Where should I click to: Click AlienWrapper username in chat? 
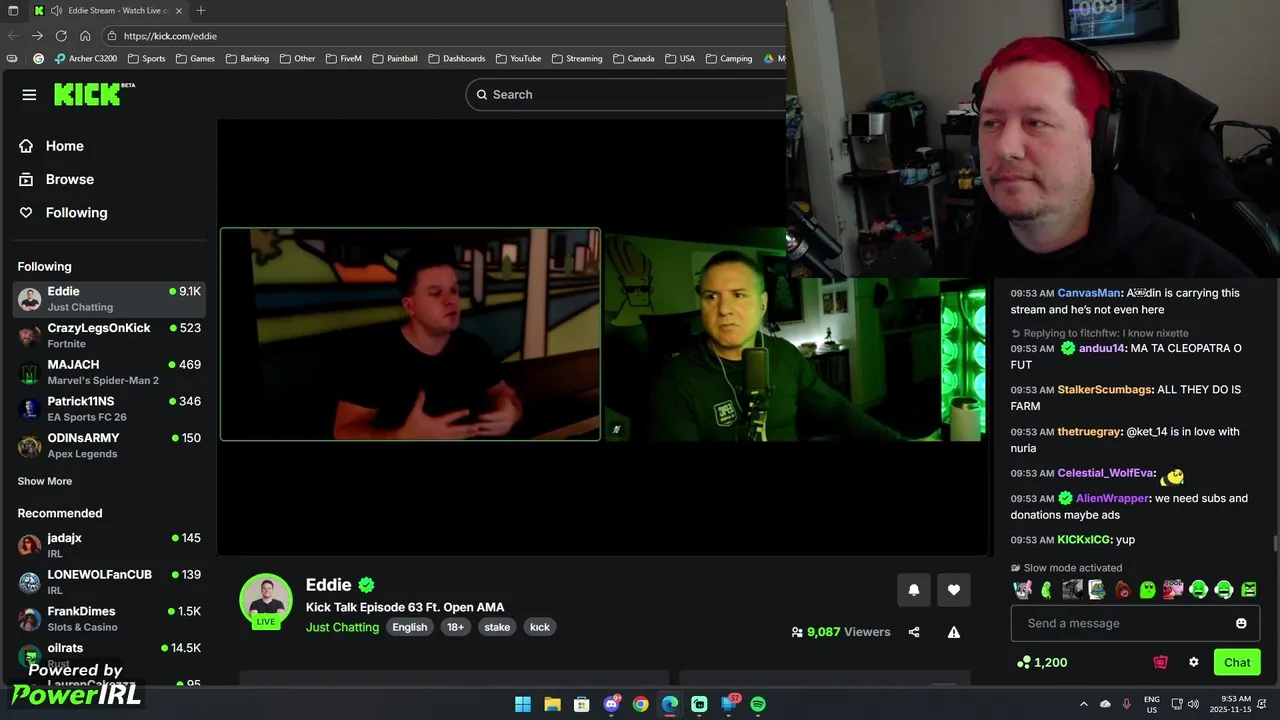(1112, 498)
